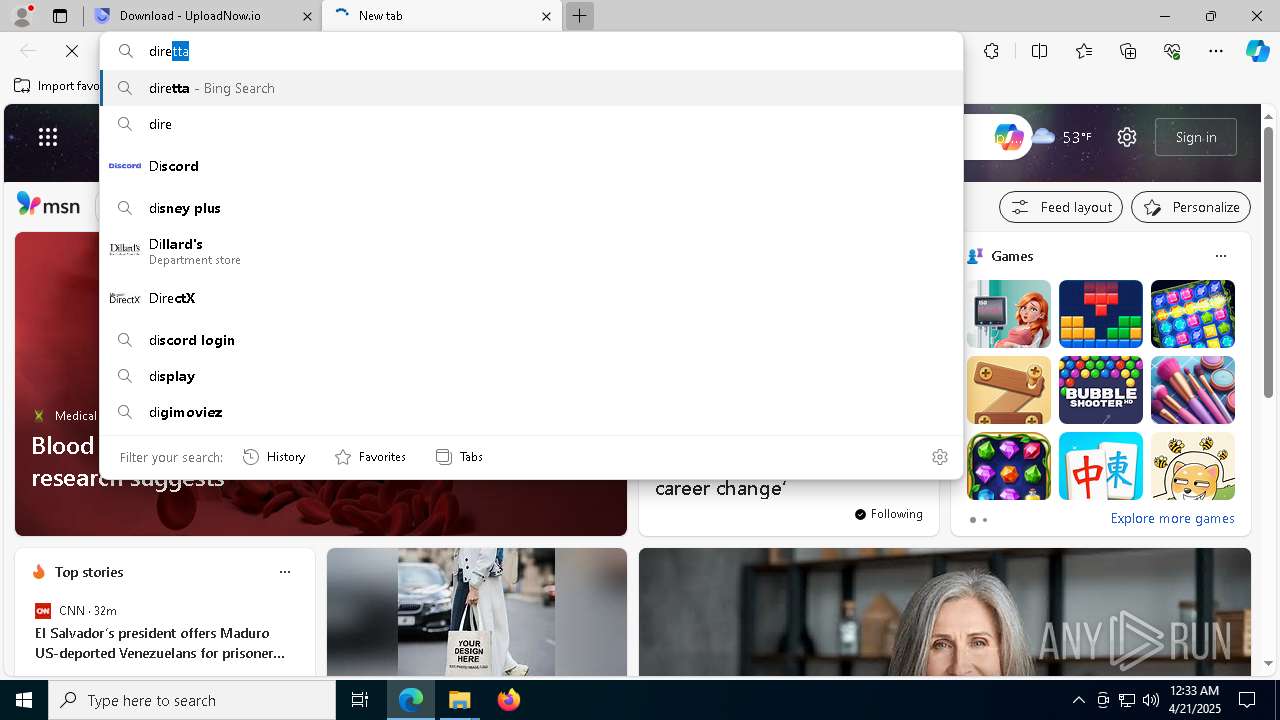Screen dimensions: 1280x720
Task: Select the Dillard's Department store suggestion
Action: point(531,252)
